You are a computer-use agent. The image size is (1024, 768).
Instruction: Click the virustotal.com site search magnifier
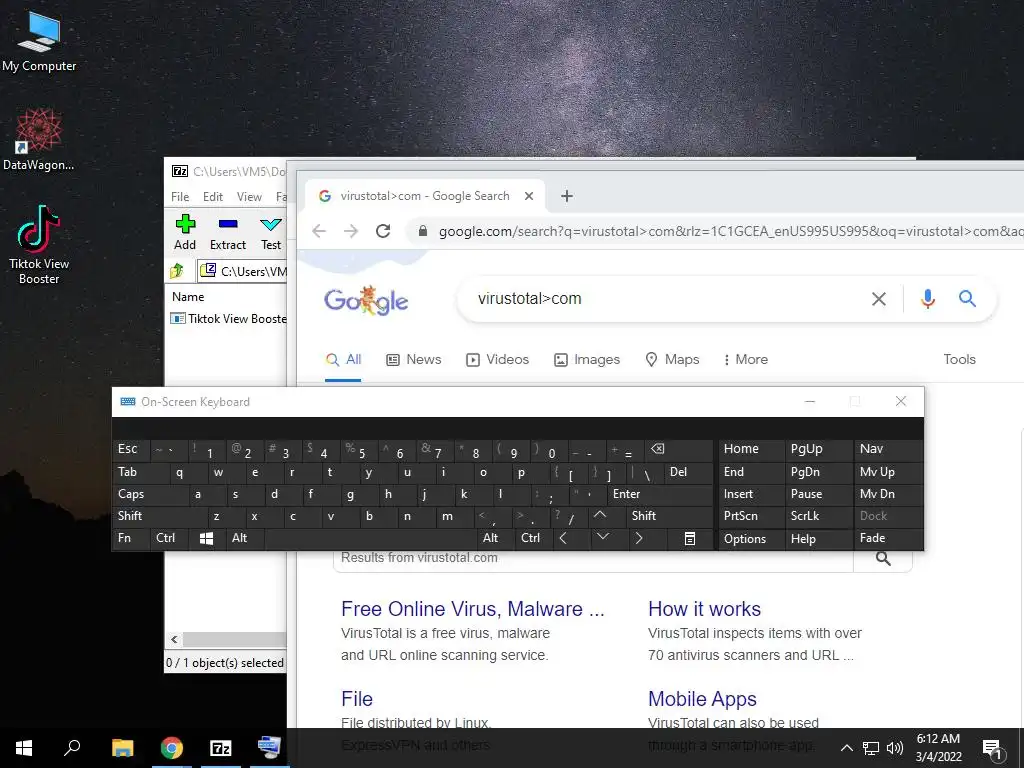coord(883,558)
